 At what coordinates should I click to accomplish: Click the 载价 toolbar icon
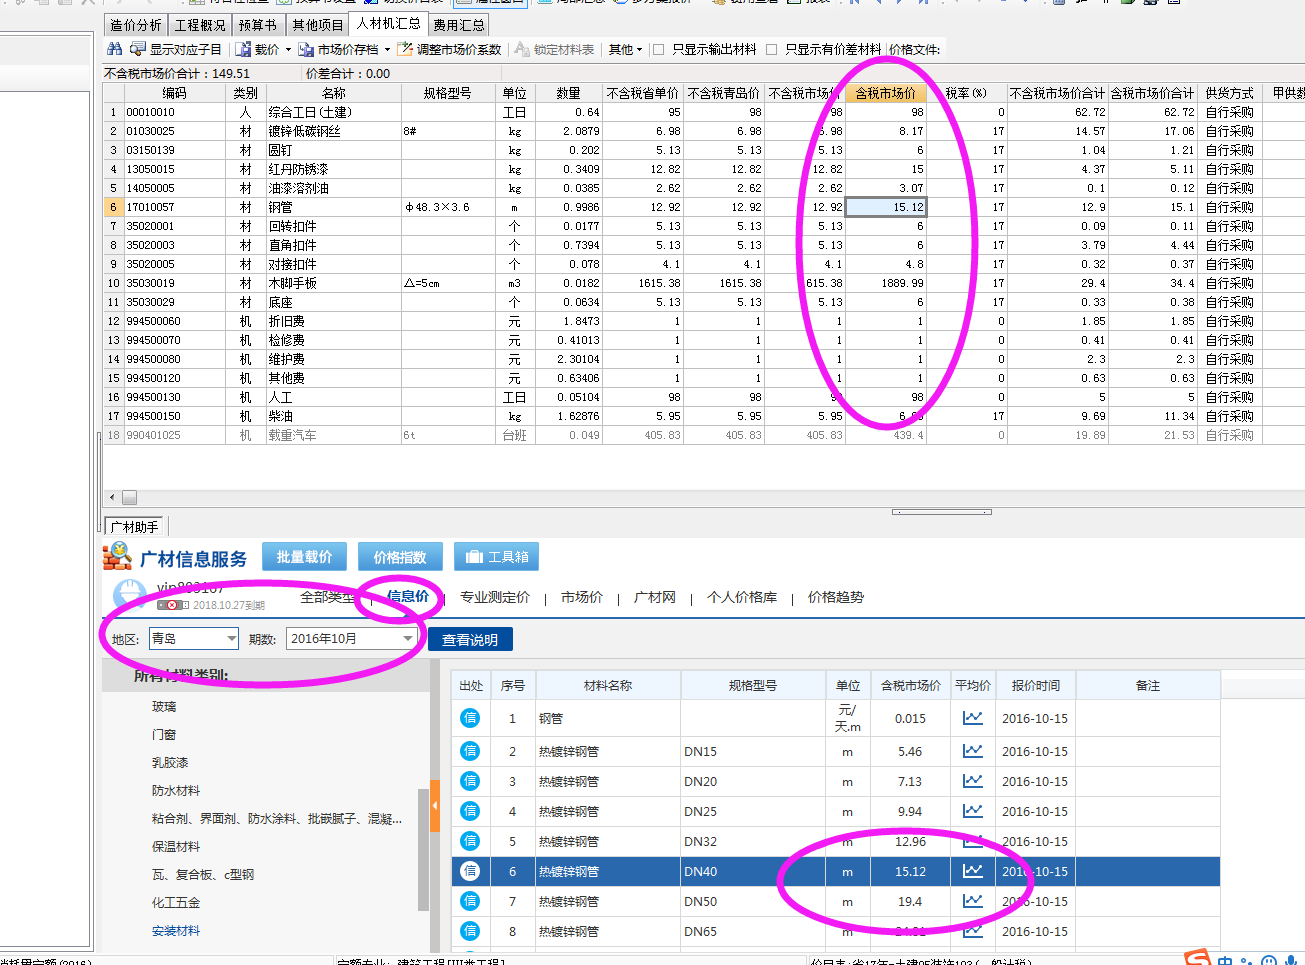click(x=243, y=49)
